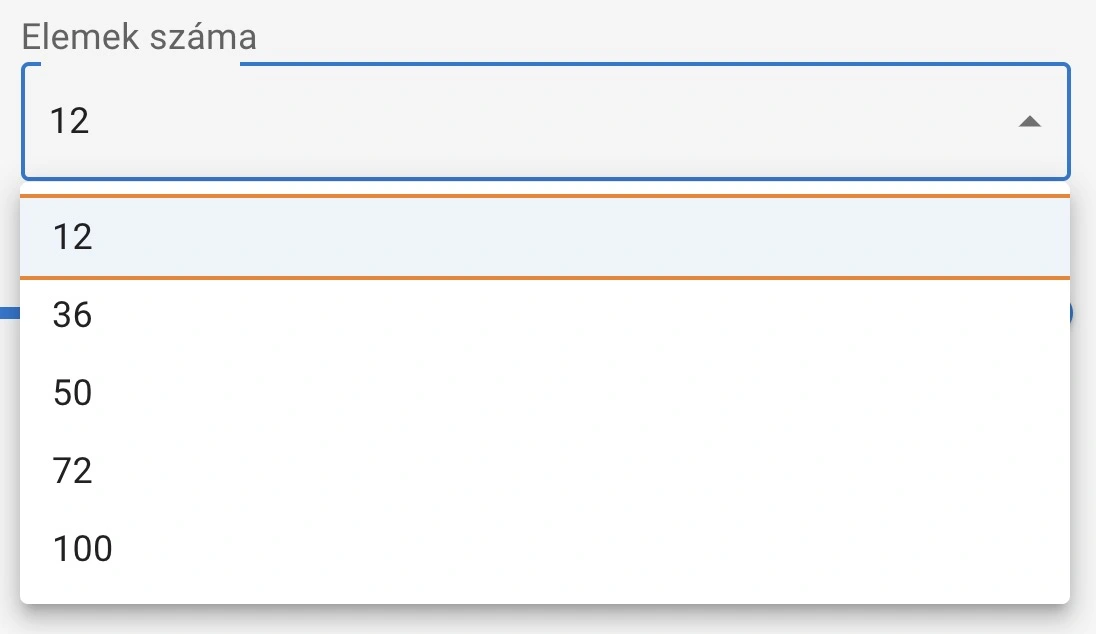Viewport: 1096px width, 634px height.
Task: Click the Elemek száma combo box
Action: click(x=545, y=122)
